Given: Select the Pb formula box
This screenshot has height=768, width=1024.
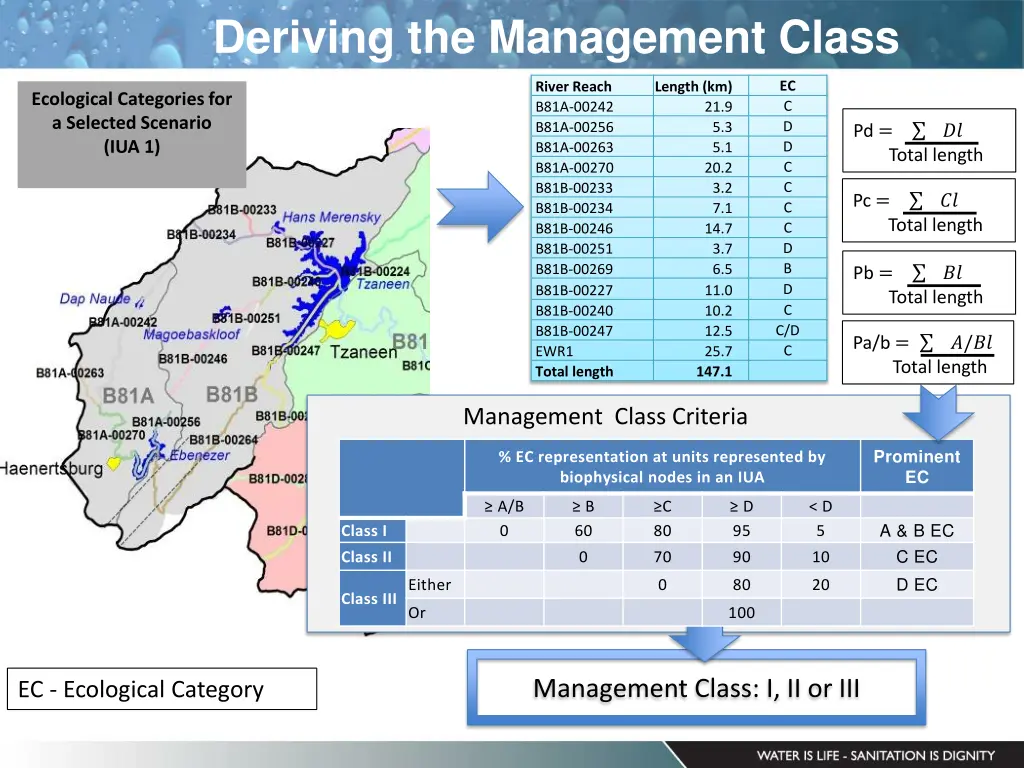Looking at the screenshot, I should tap(929, 284).
